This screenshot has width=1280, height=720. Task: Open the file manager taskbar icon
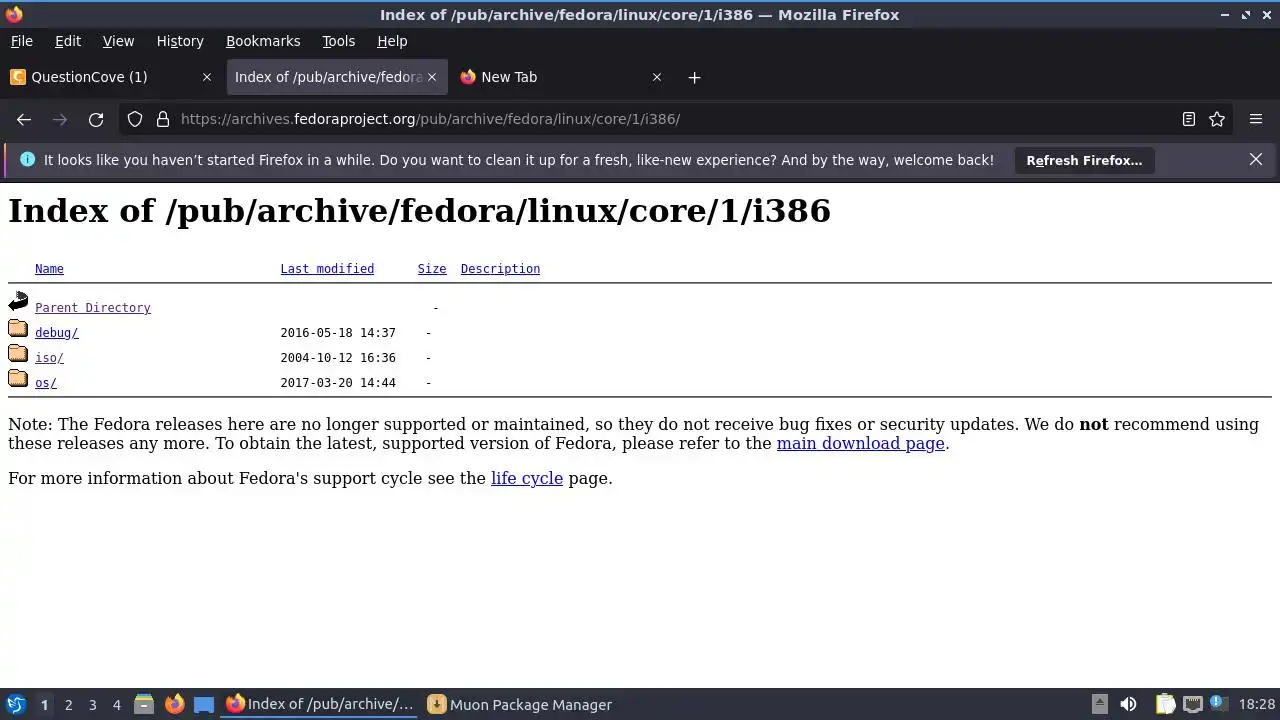point(143,704)
